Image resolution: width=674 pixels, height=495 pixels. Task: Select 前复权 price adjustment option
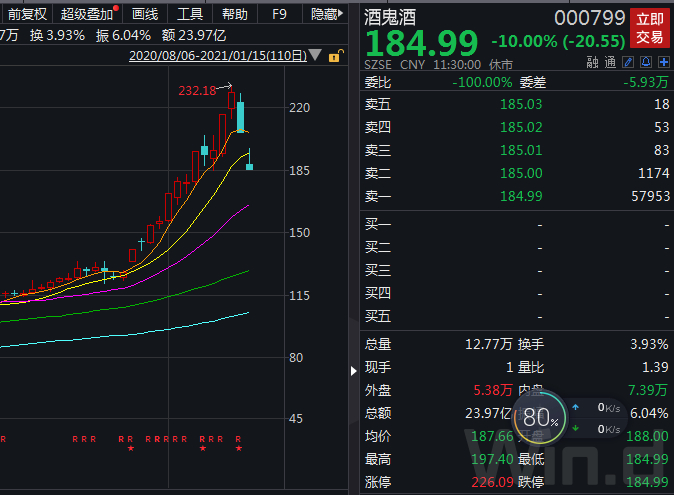point(27,14)
